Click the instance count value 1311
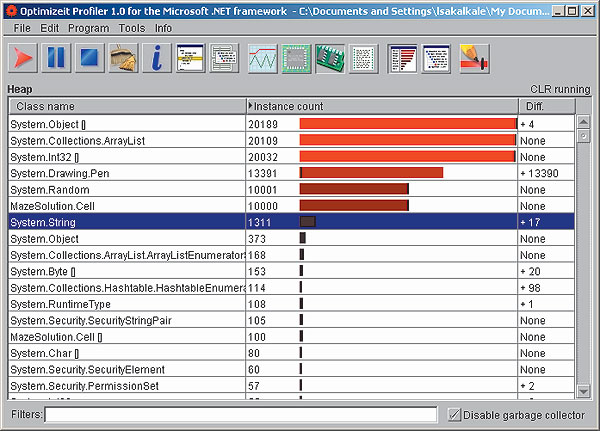 coord(259,222)
